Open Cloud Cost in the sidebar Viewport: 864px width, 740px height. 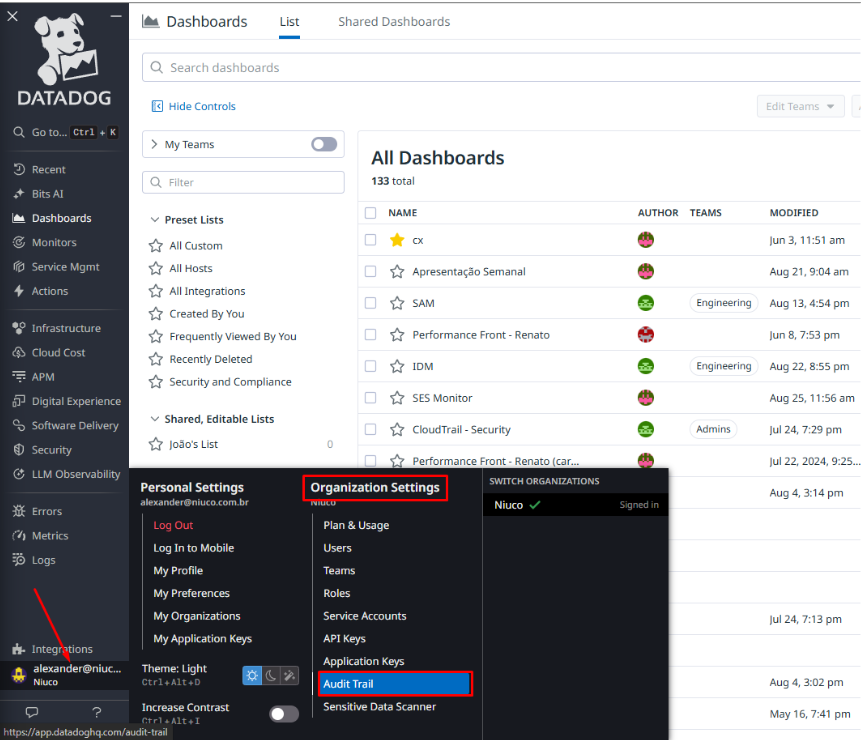[x=58, y=353]
